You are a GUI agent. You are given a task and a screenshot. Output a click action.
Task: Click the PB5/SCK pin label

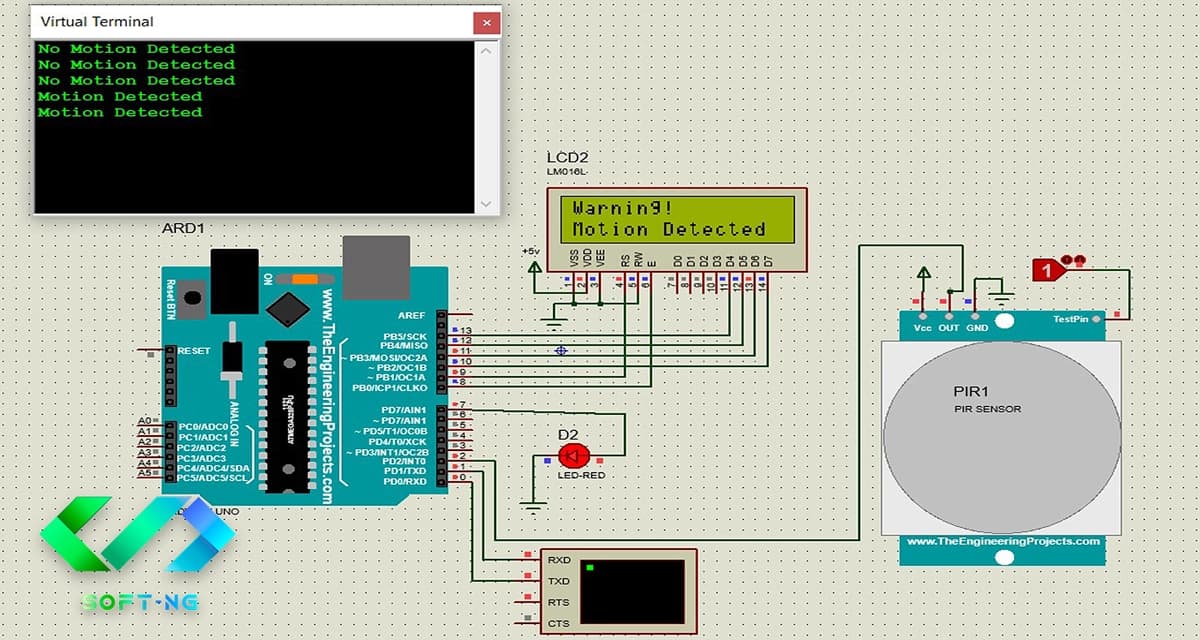tap(405, 336)
